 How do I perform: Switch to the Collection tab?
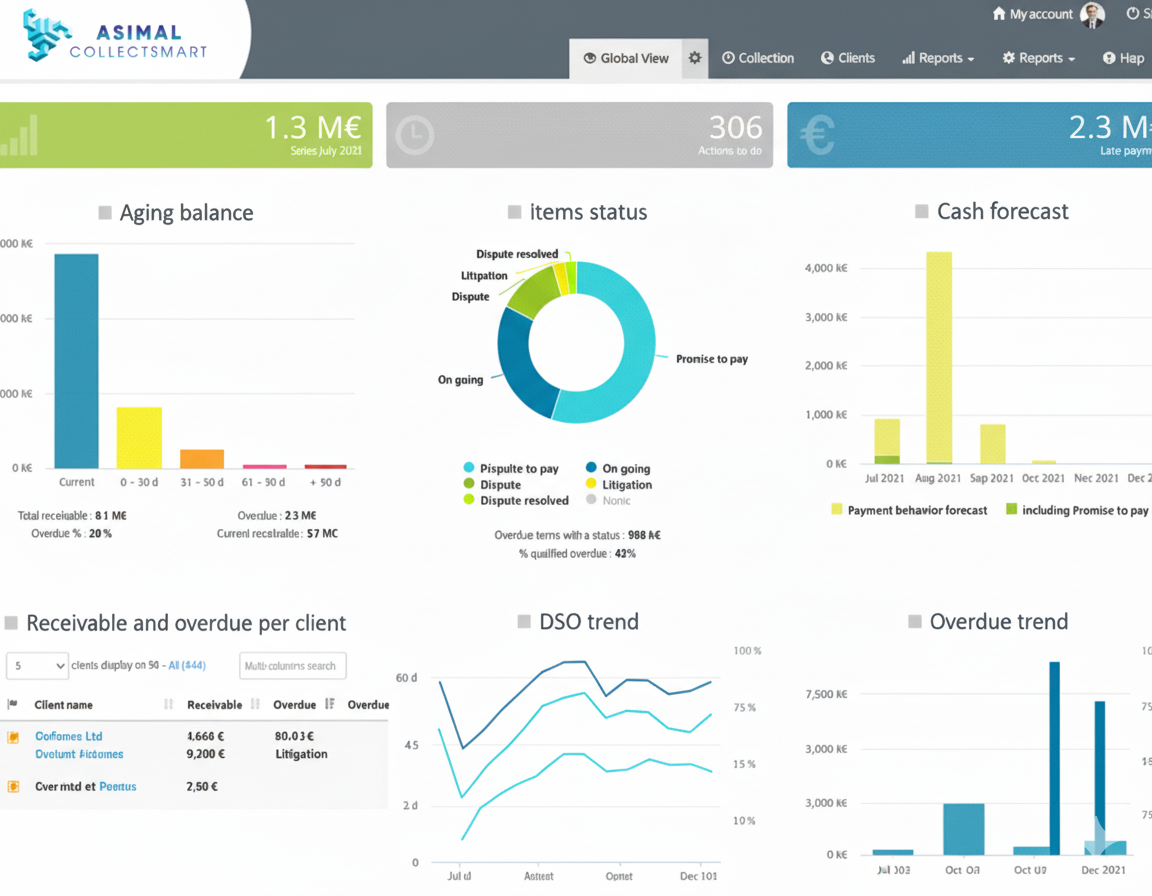758,58
